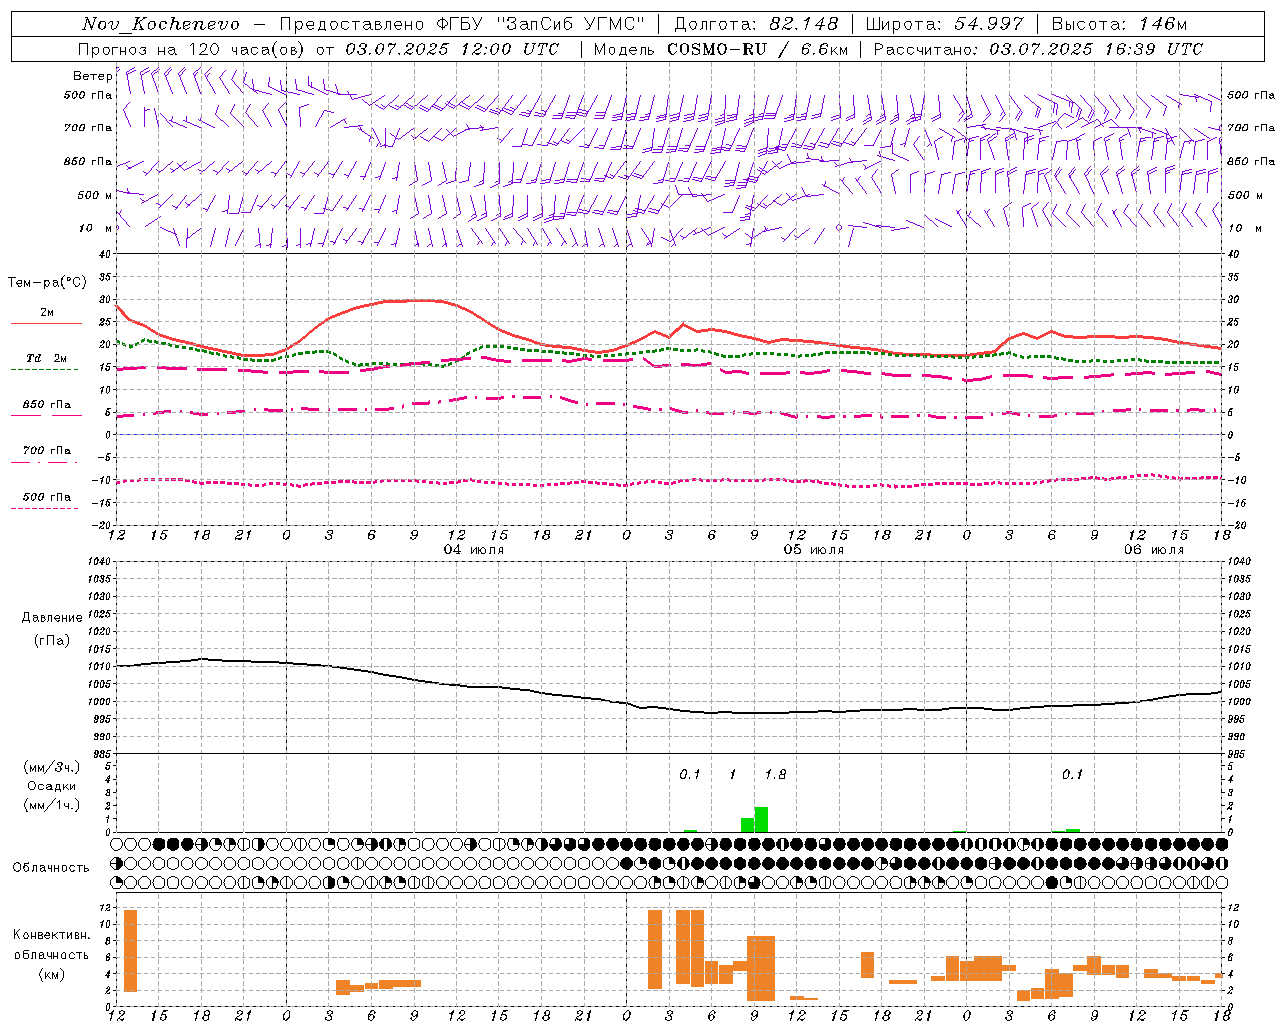This screenshot has height=1024, width=1280.
Task: Click the 'Ветер' wind panel label
Action: point(92,76)
